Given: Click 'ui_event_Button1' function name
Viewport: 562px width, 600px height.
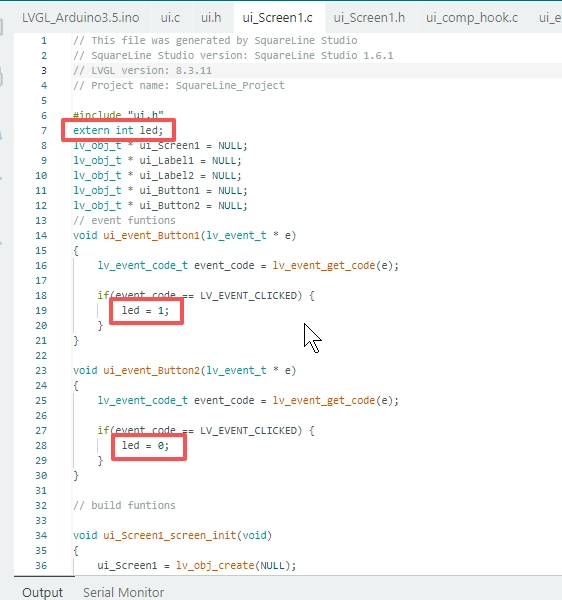Looking at the screenshot, I should tap(151, 235).
